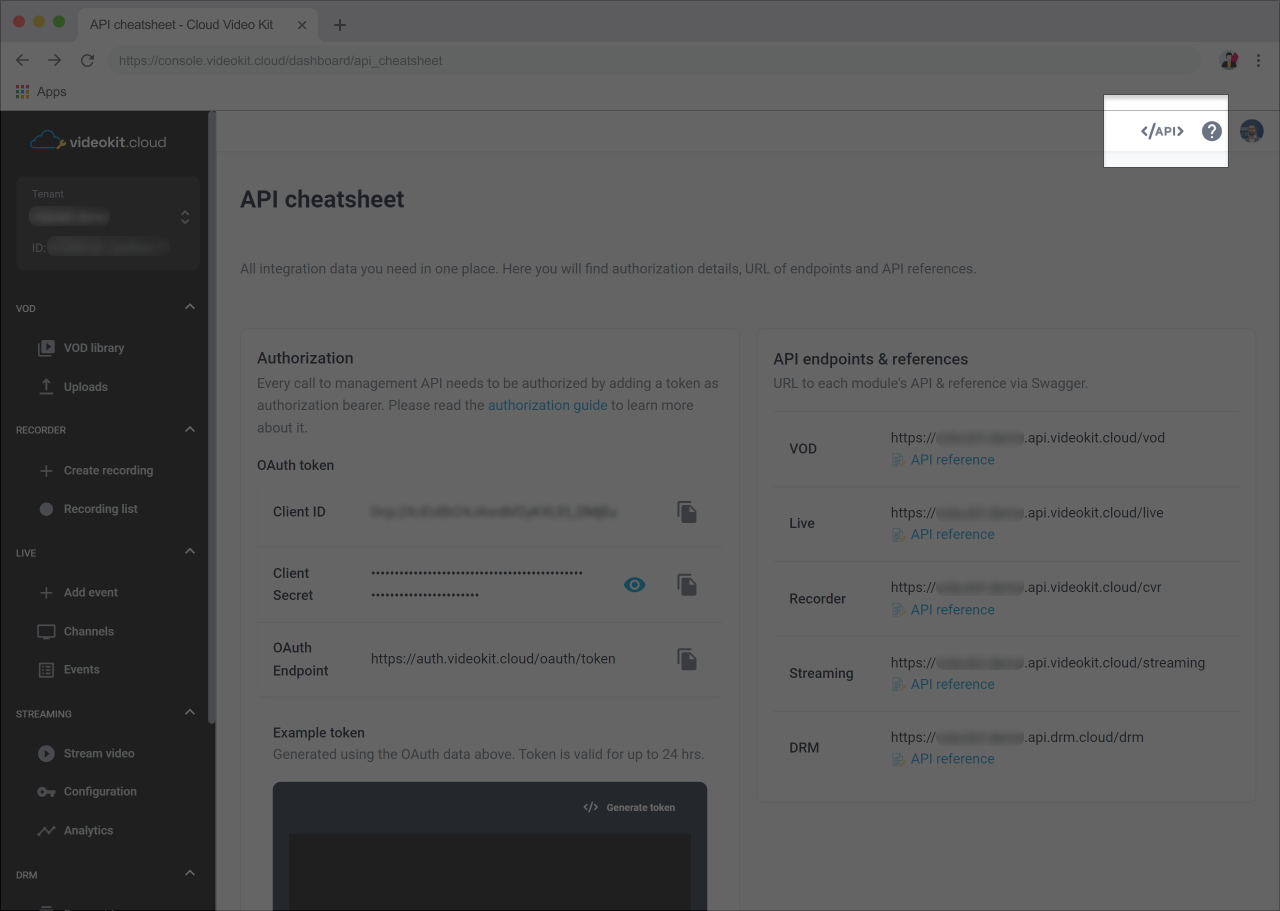Focus the browser address bar

[653, 60]
